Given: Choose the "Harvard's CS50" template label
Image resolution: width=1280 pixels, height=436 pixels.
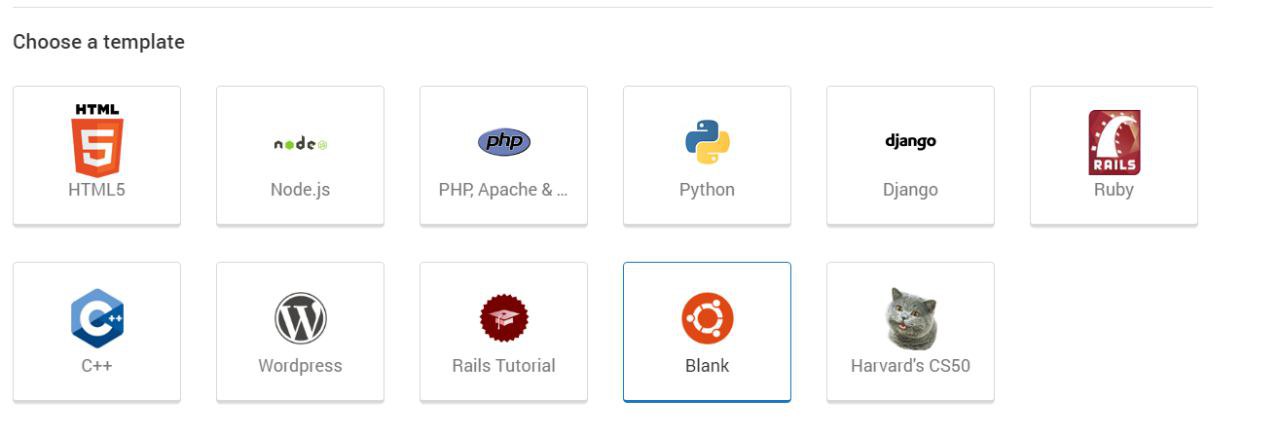Looking at the screenshot, I should 910,366.
